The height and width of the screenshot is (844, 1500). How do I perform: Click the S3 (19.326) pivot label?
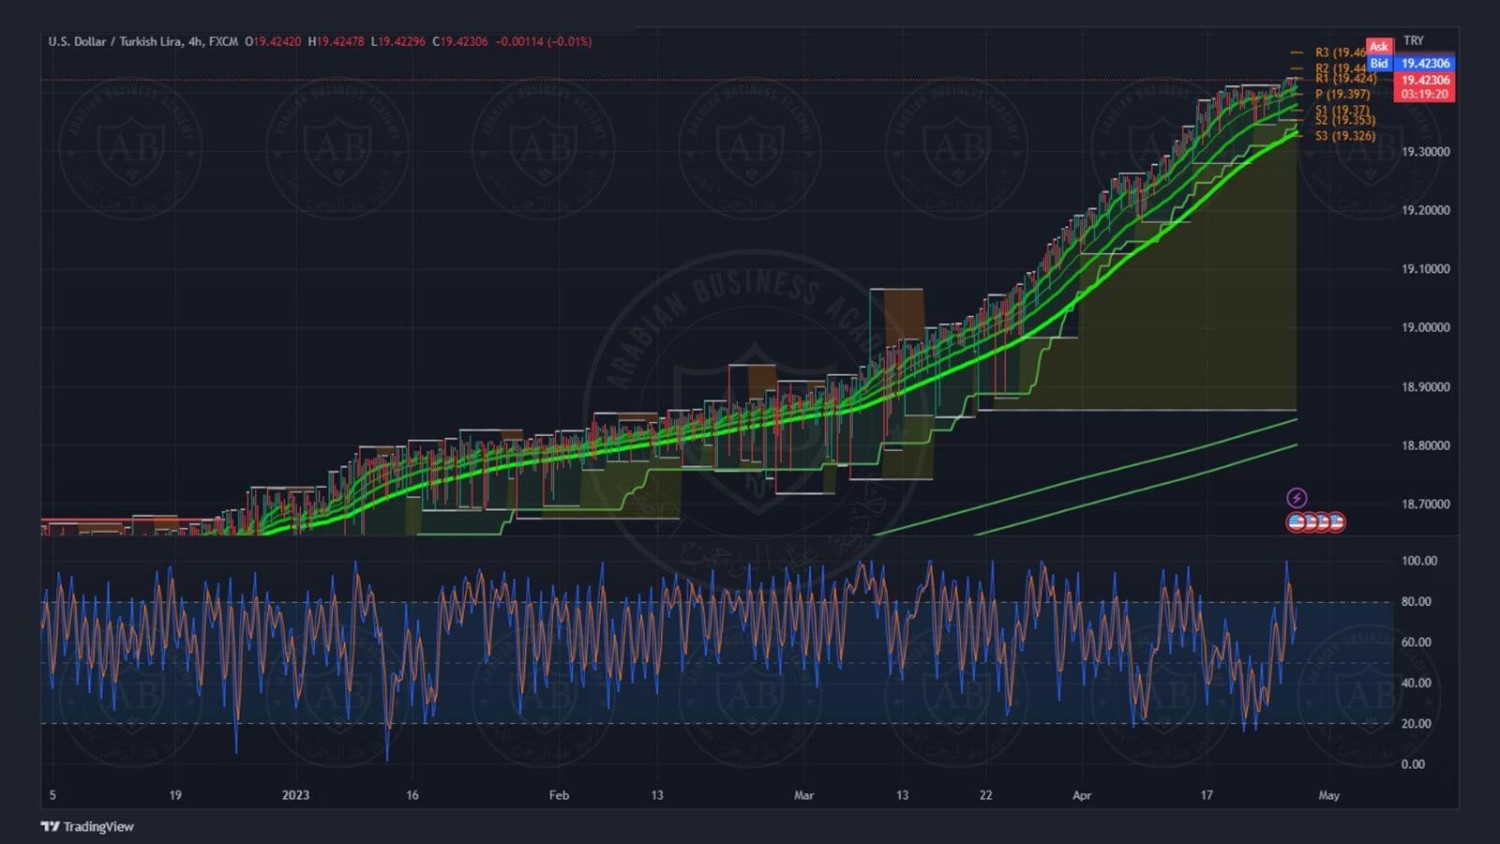[1346, 136]
